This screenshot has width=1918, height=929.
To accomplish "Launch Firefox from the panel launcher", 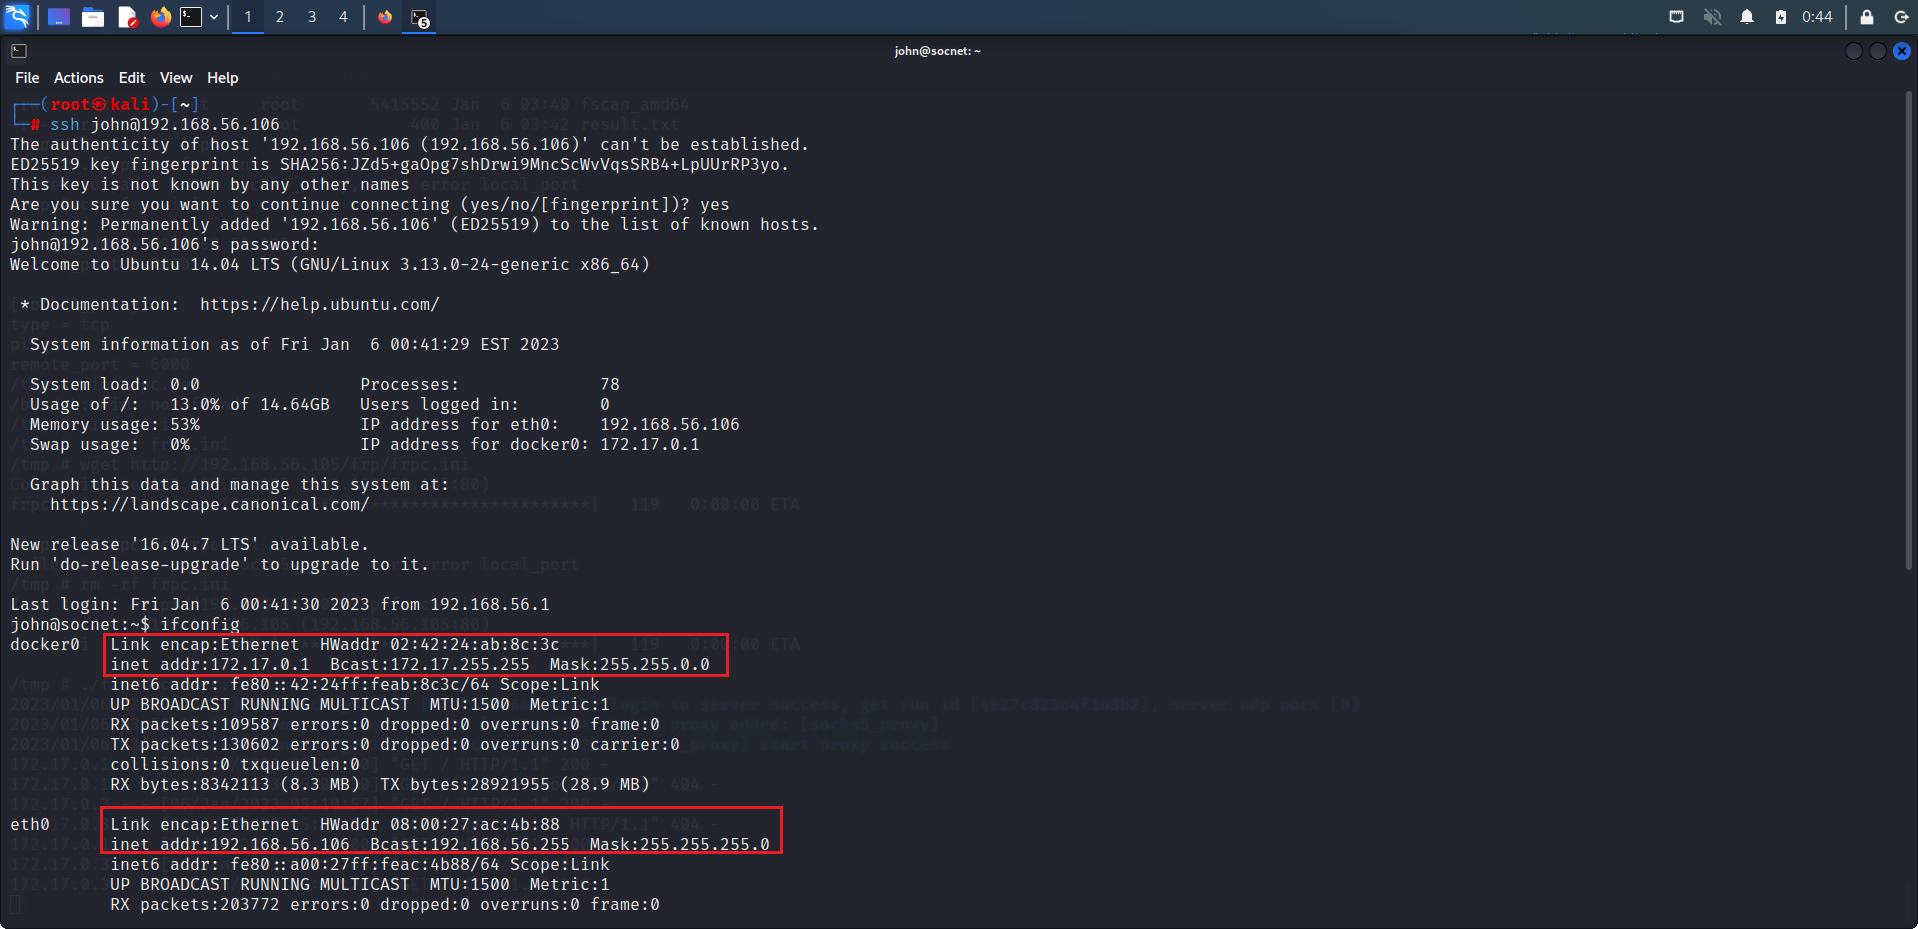I will pos(160,17).
